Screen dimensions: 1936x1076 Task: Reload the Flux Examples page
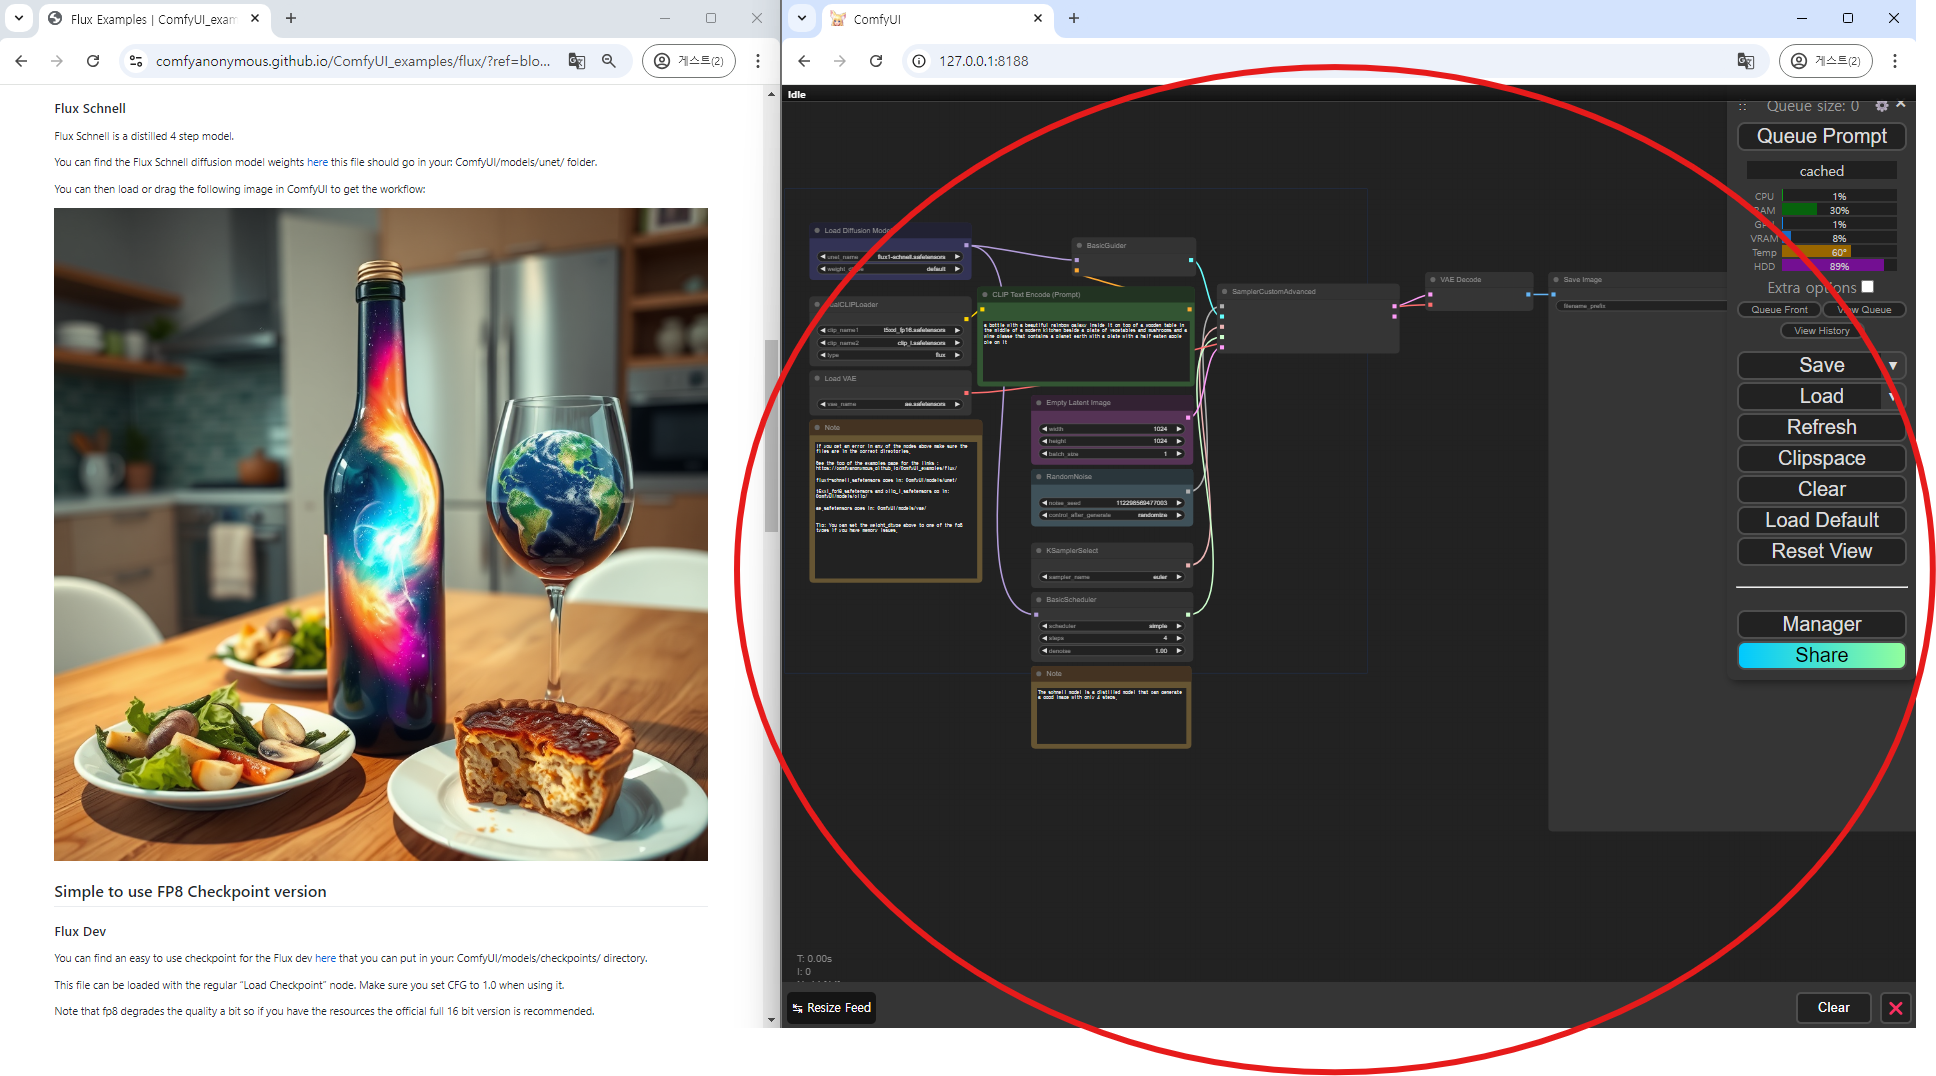[x=93, y=61]
